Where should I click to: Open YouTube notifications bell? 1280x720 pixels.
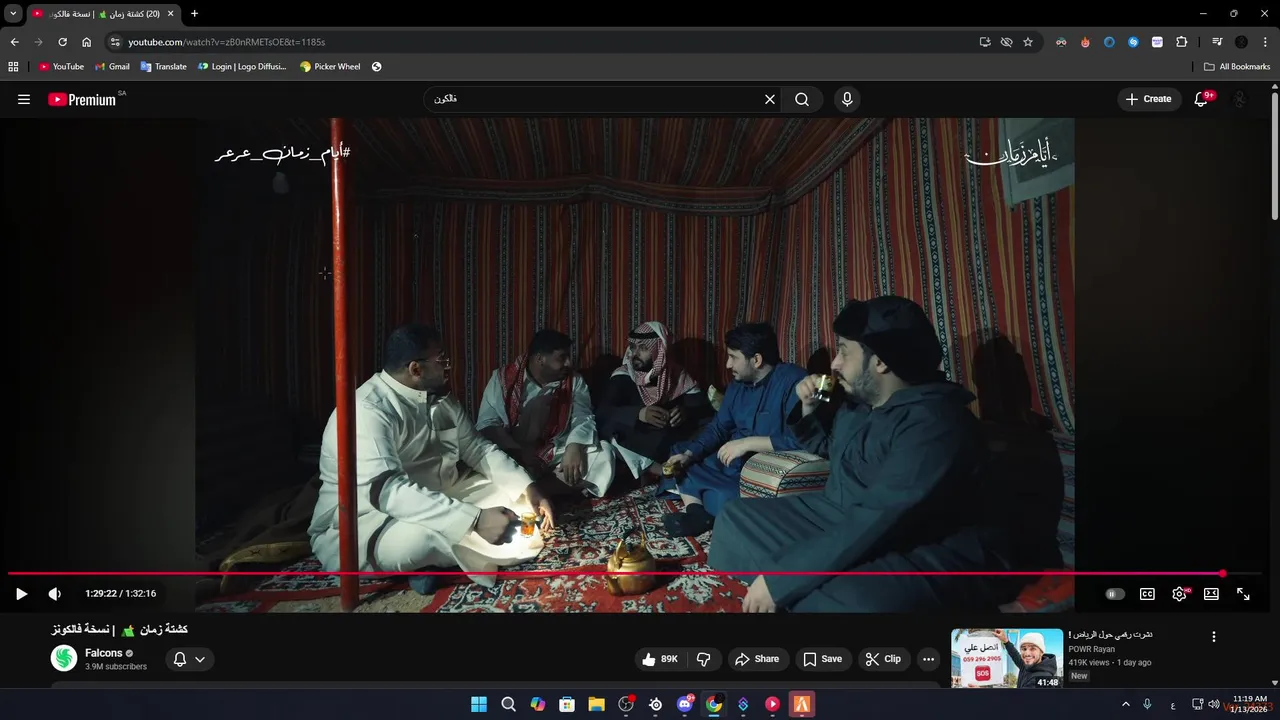[1202, 99]
